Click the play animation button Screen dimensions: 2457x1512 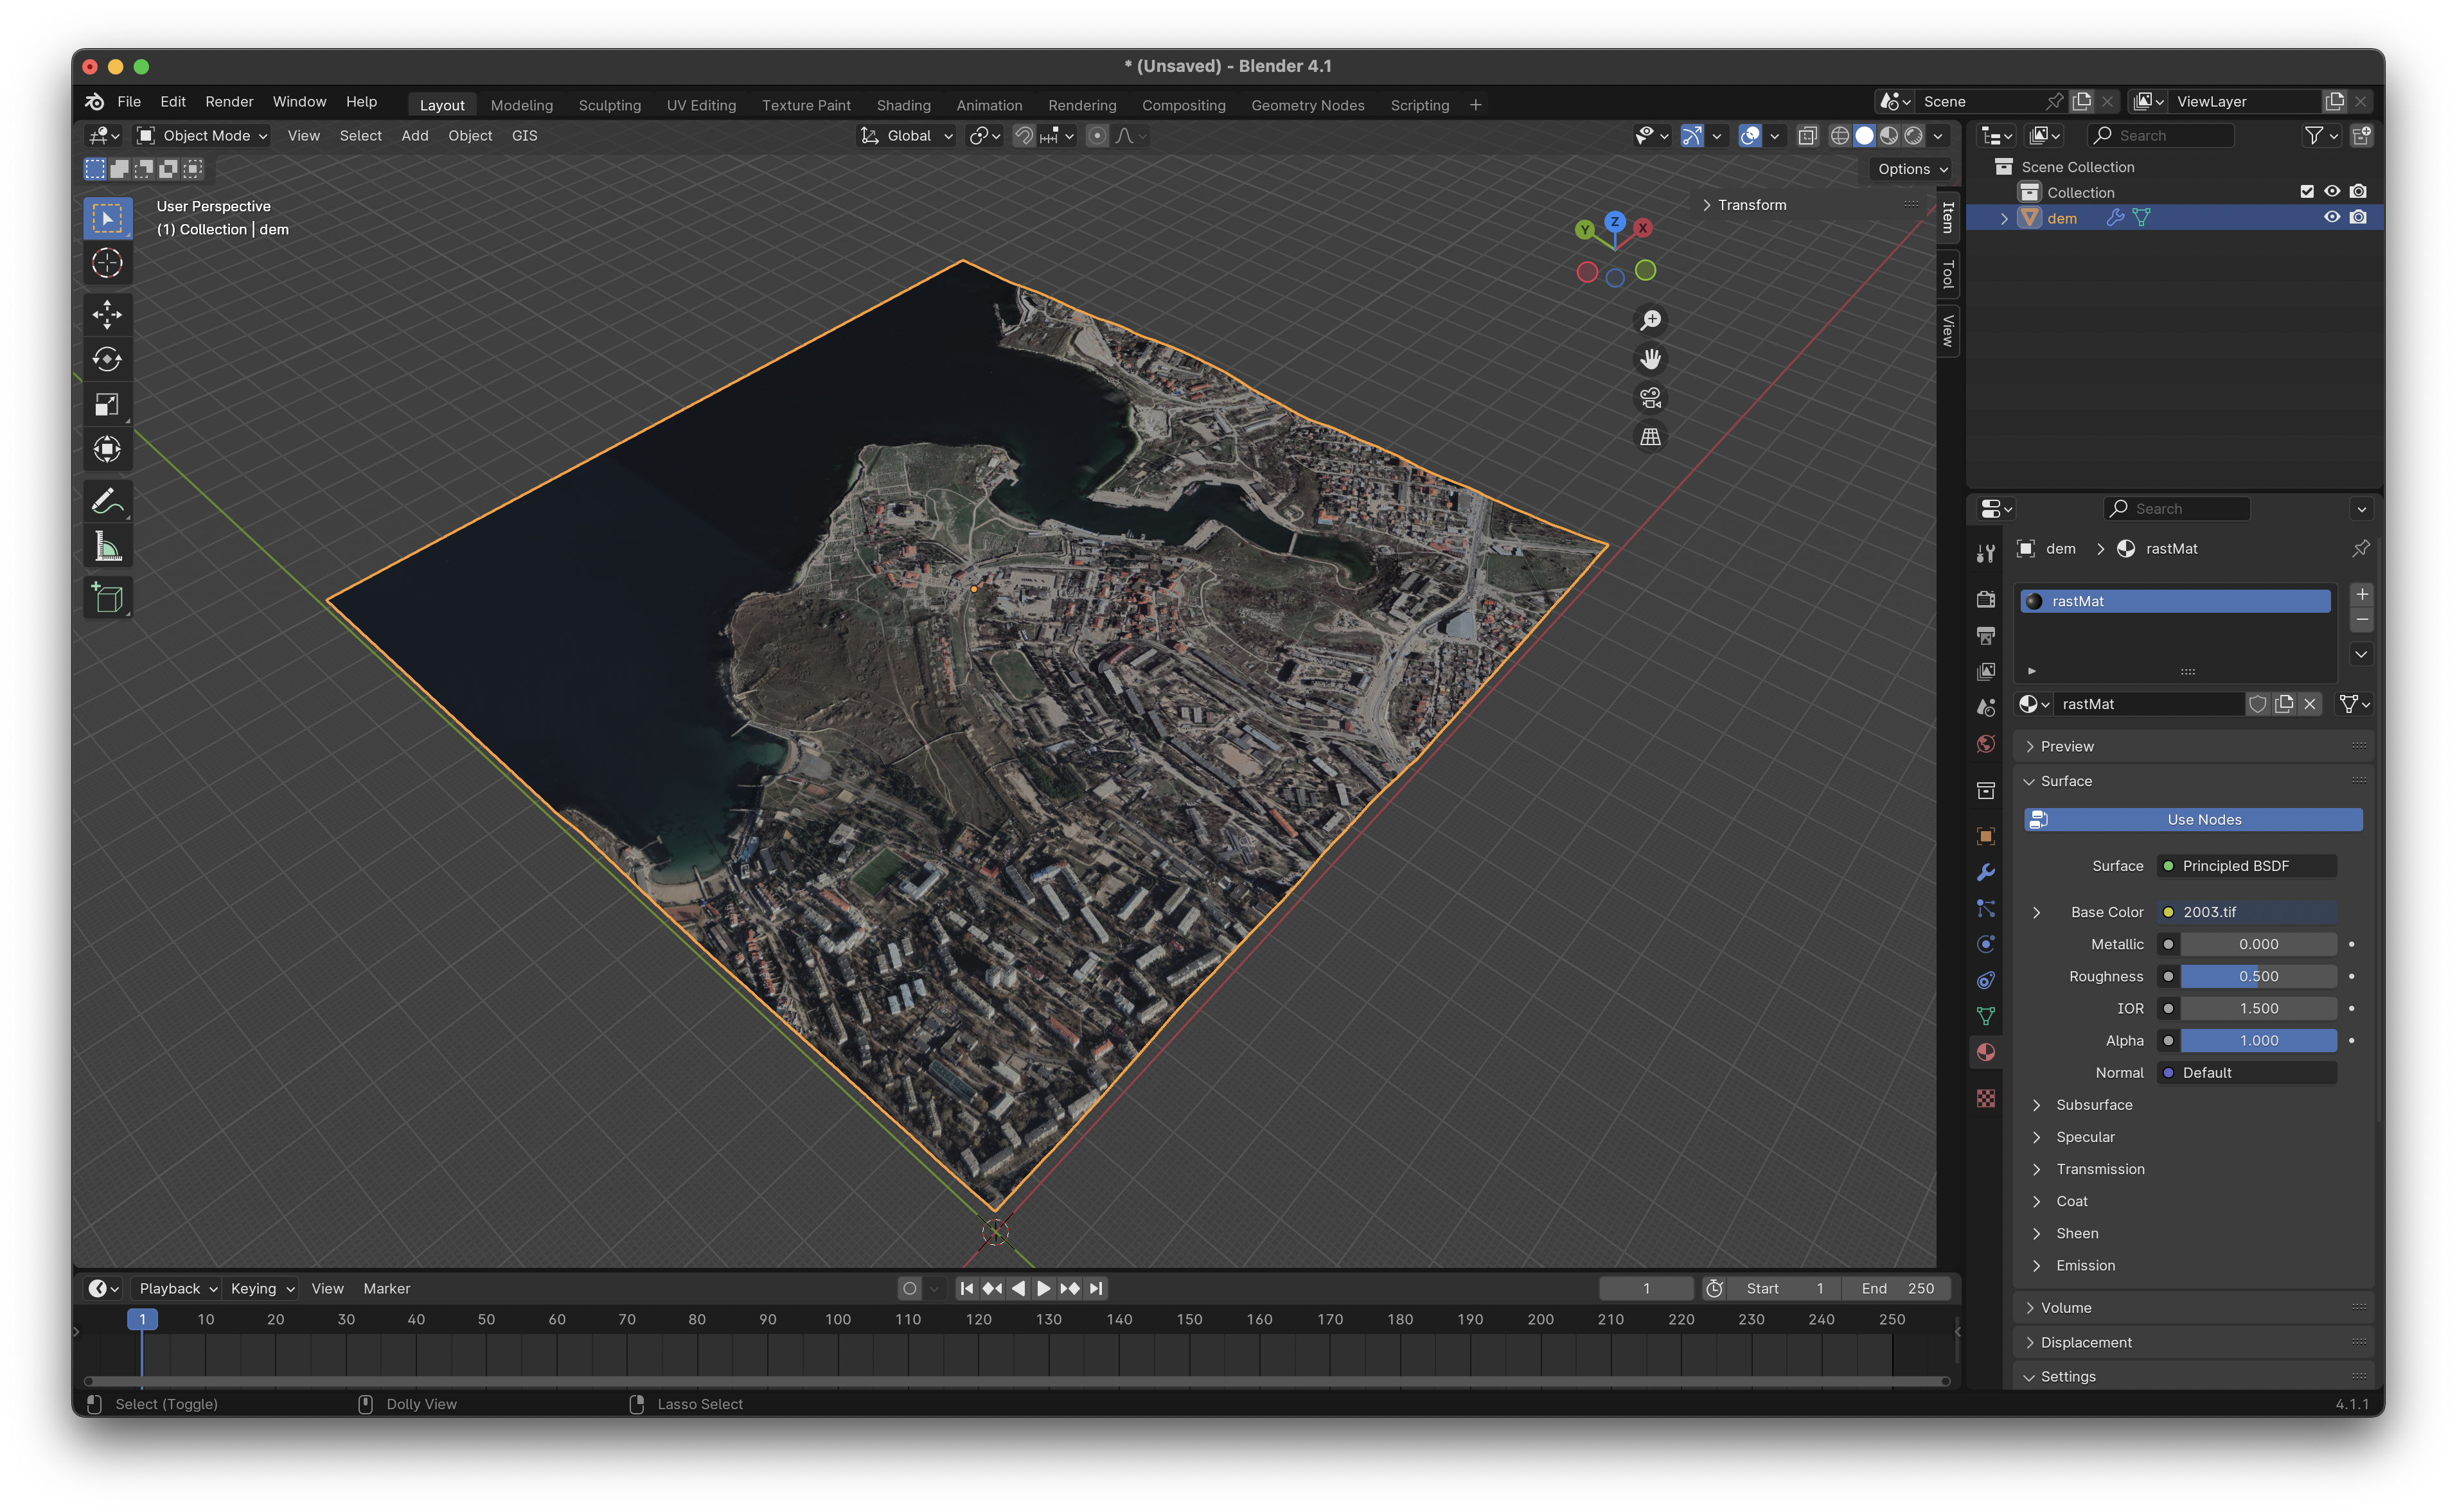click(1043, 1289)
